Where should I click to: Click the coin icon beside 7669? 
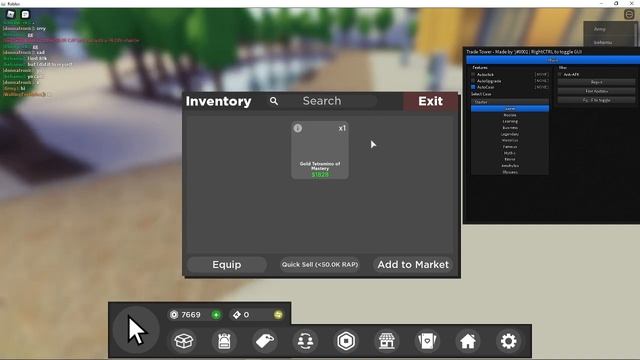pos(174,315)
